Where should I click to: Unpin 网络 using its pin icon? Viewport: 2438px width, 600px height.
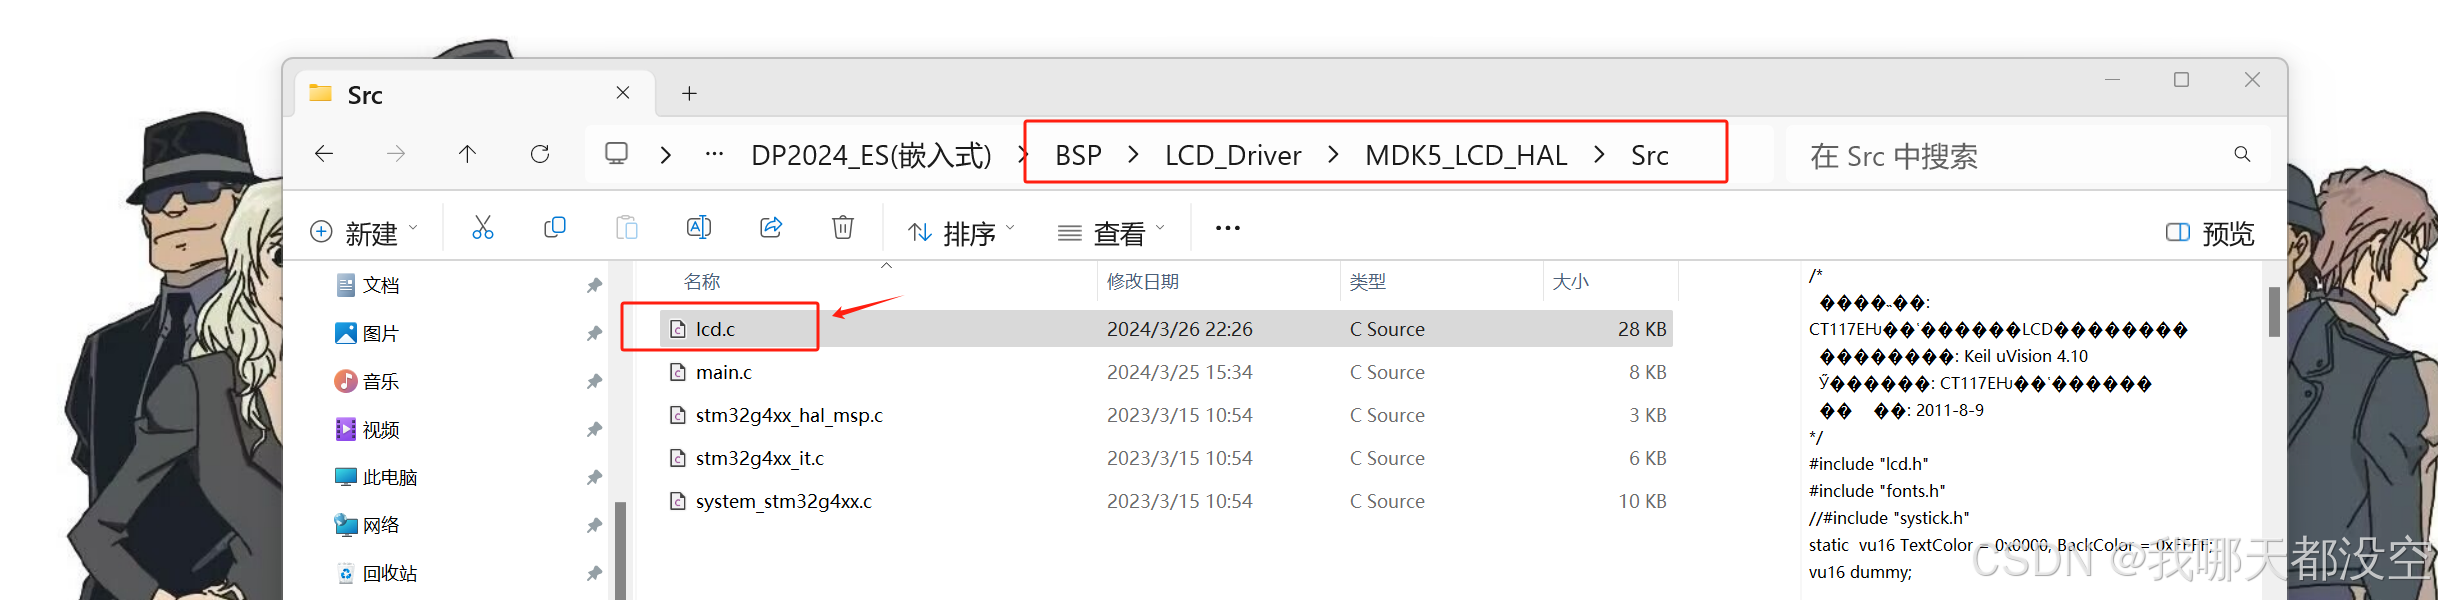point(594,526)
